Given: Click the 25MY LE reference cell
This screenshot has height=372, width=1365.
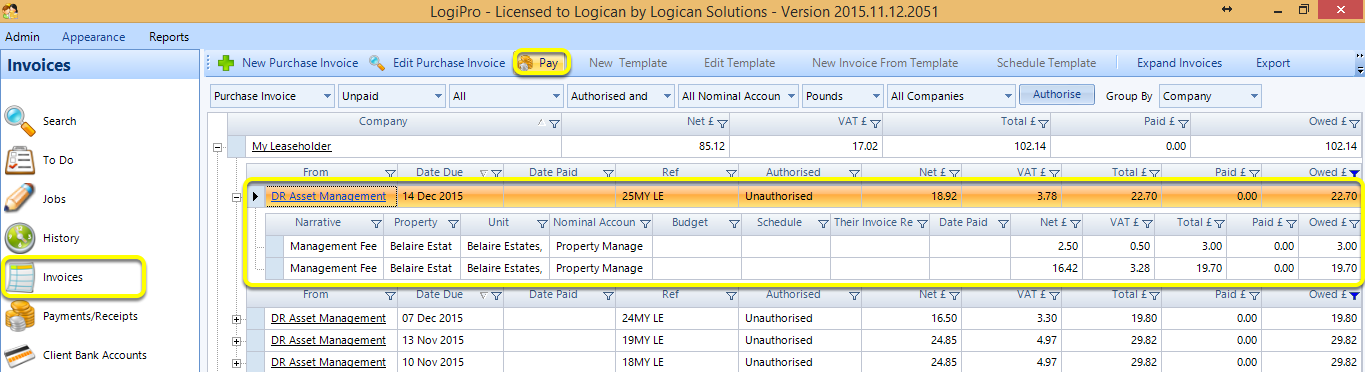Looking at the screenshot, I should (x=677, y=196).
